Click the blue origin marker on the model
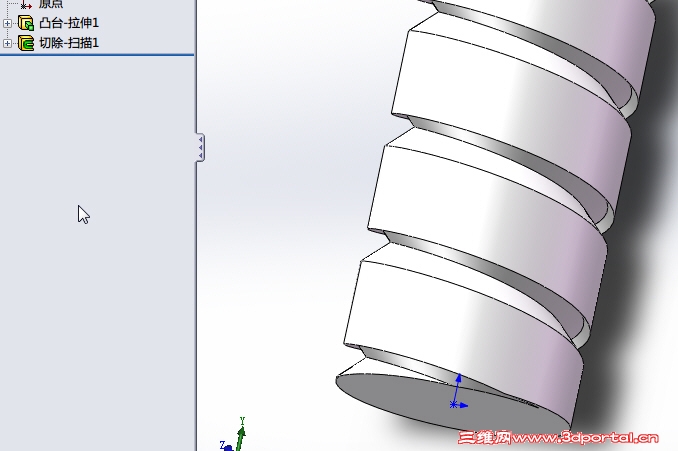This screenshot has width=678, height=451. [x=454, y=405]
